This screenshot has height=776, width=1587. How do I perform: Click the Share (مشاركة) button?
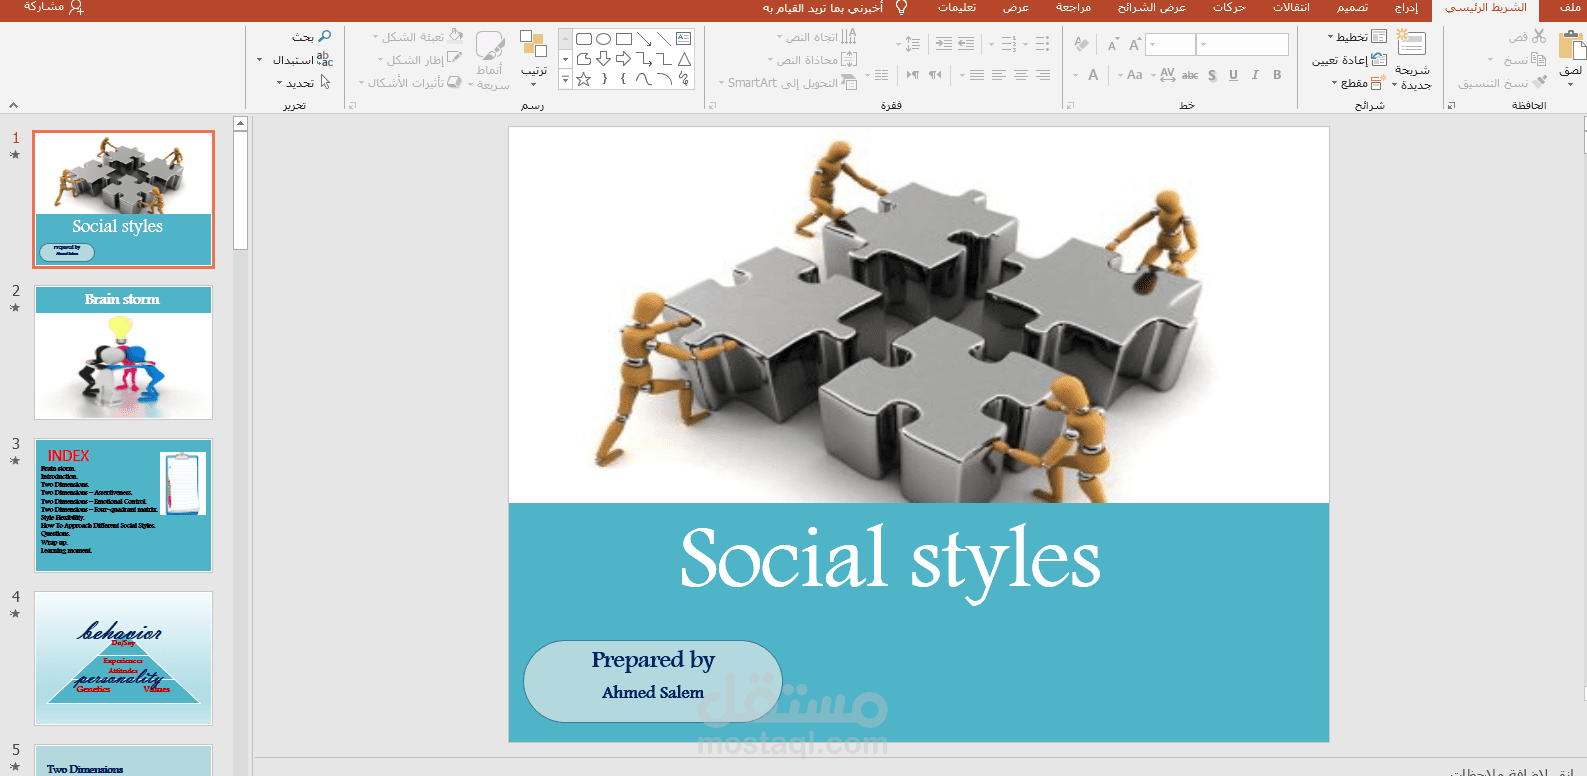pyautogui.click(x=53, y=7)
